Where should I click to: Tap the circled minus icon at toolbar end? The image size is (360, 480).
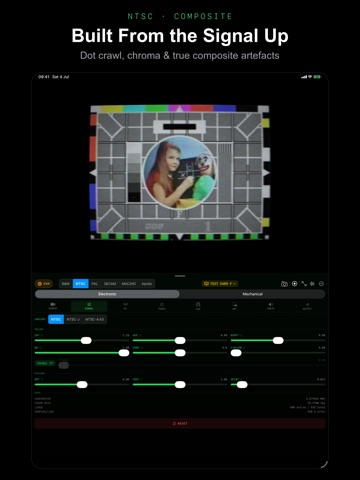321,284
